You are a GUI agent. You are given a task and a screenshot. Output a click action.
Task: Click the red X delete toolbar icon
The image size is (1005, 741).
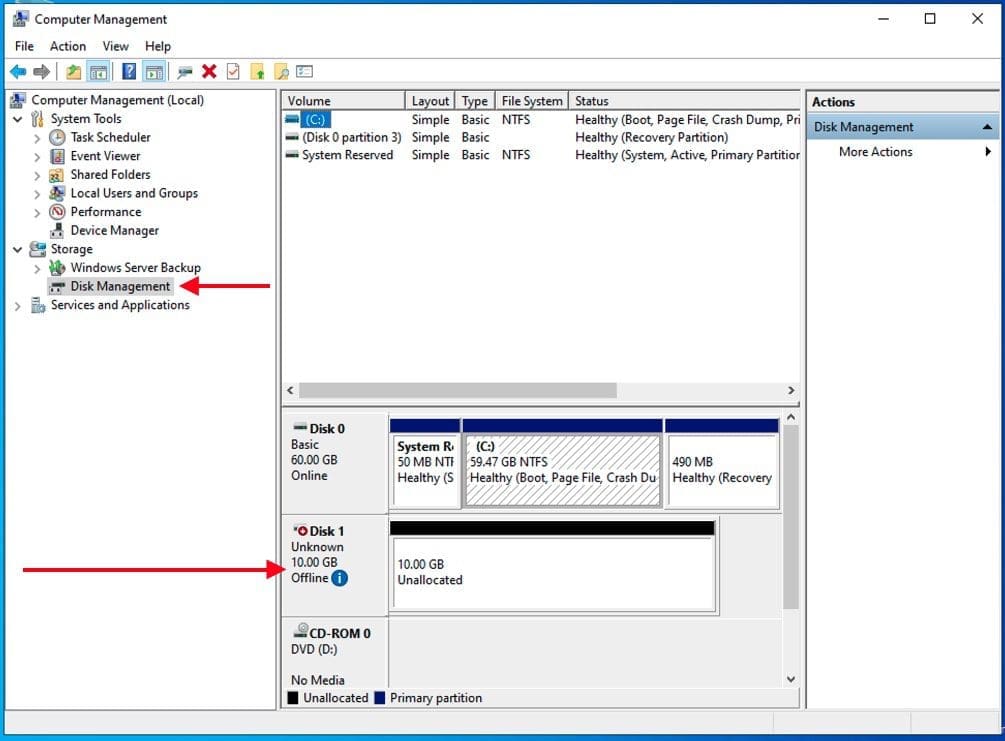click(x=209, y=72)
